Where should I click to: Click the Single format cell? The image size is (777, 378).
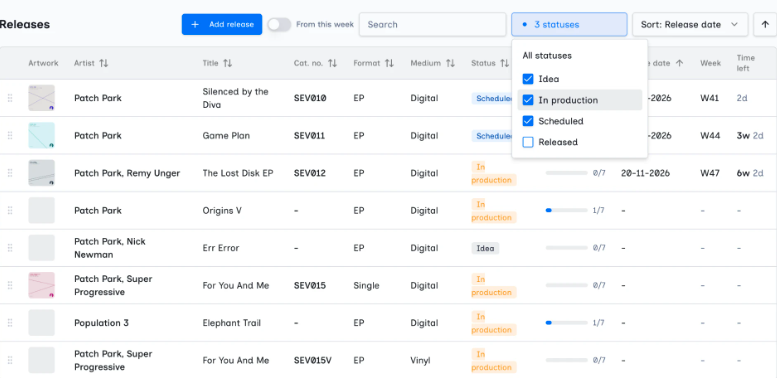point(366,285)
